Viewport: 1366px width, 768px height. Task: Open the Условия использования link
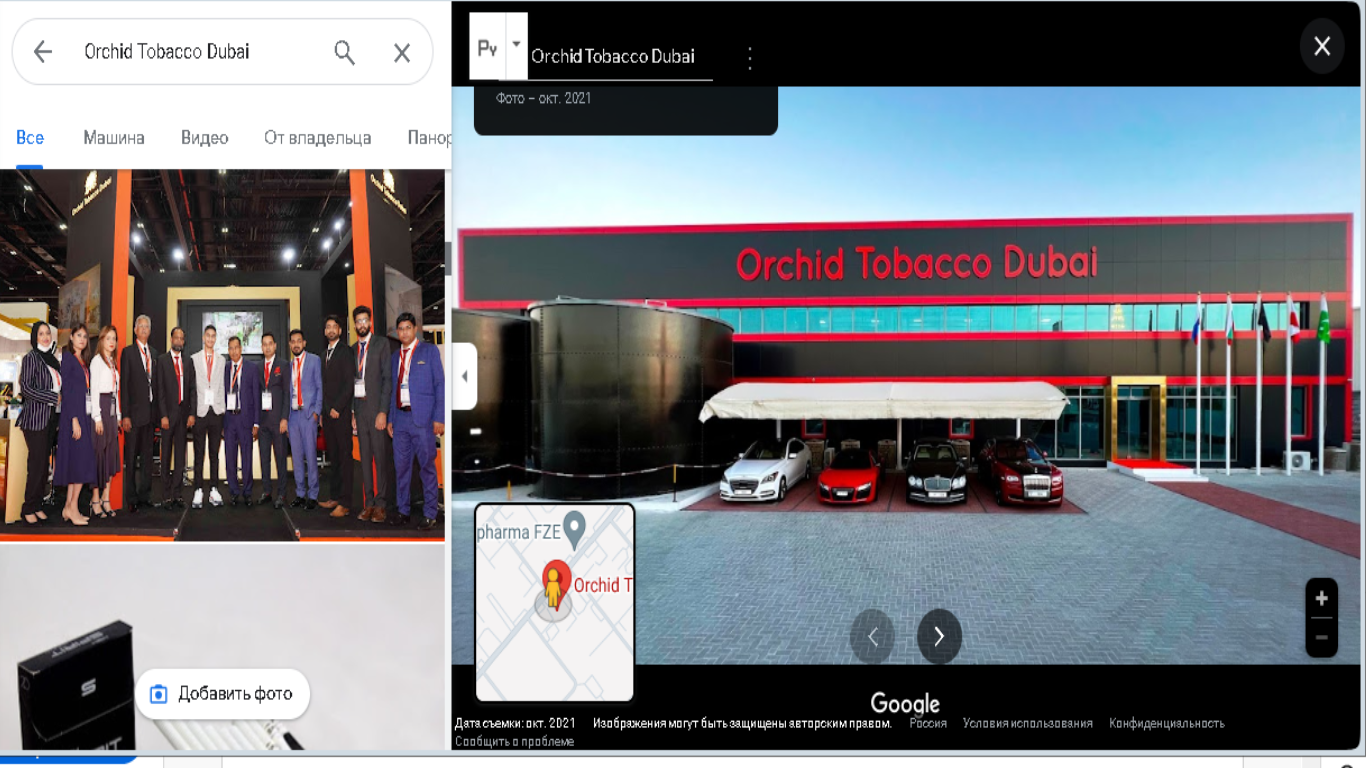pos(1028,723)
